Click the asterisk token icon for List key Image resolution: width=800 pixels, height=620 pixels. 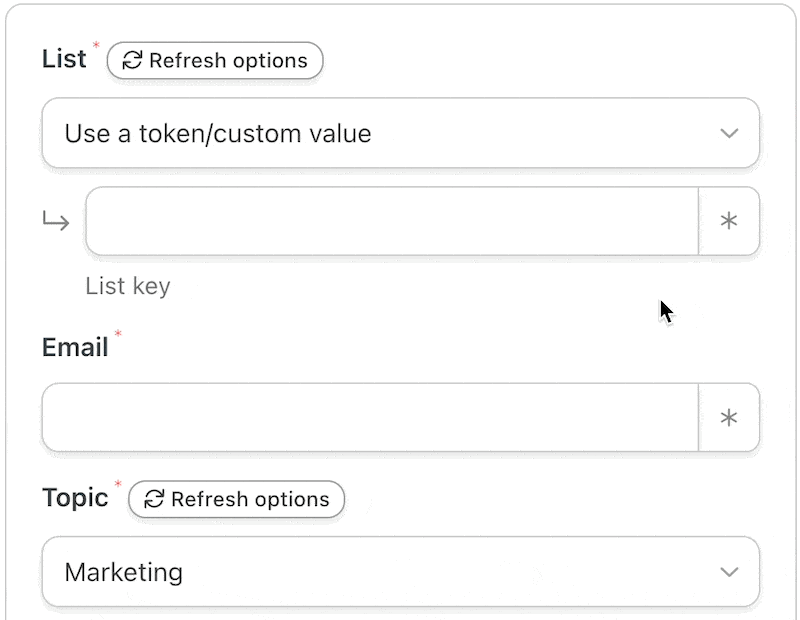(x=729, y=221)
